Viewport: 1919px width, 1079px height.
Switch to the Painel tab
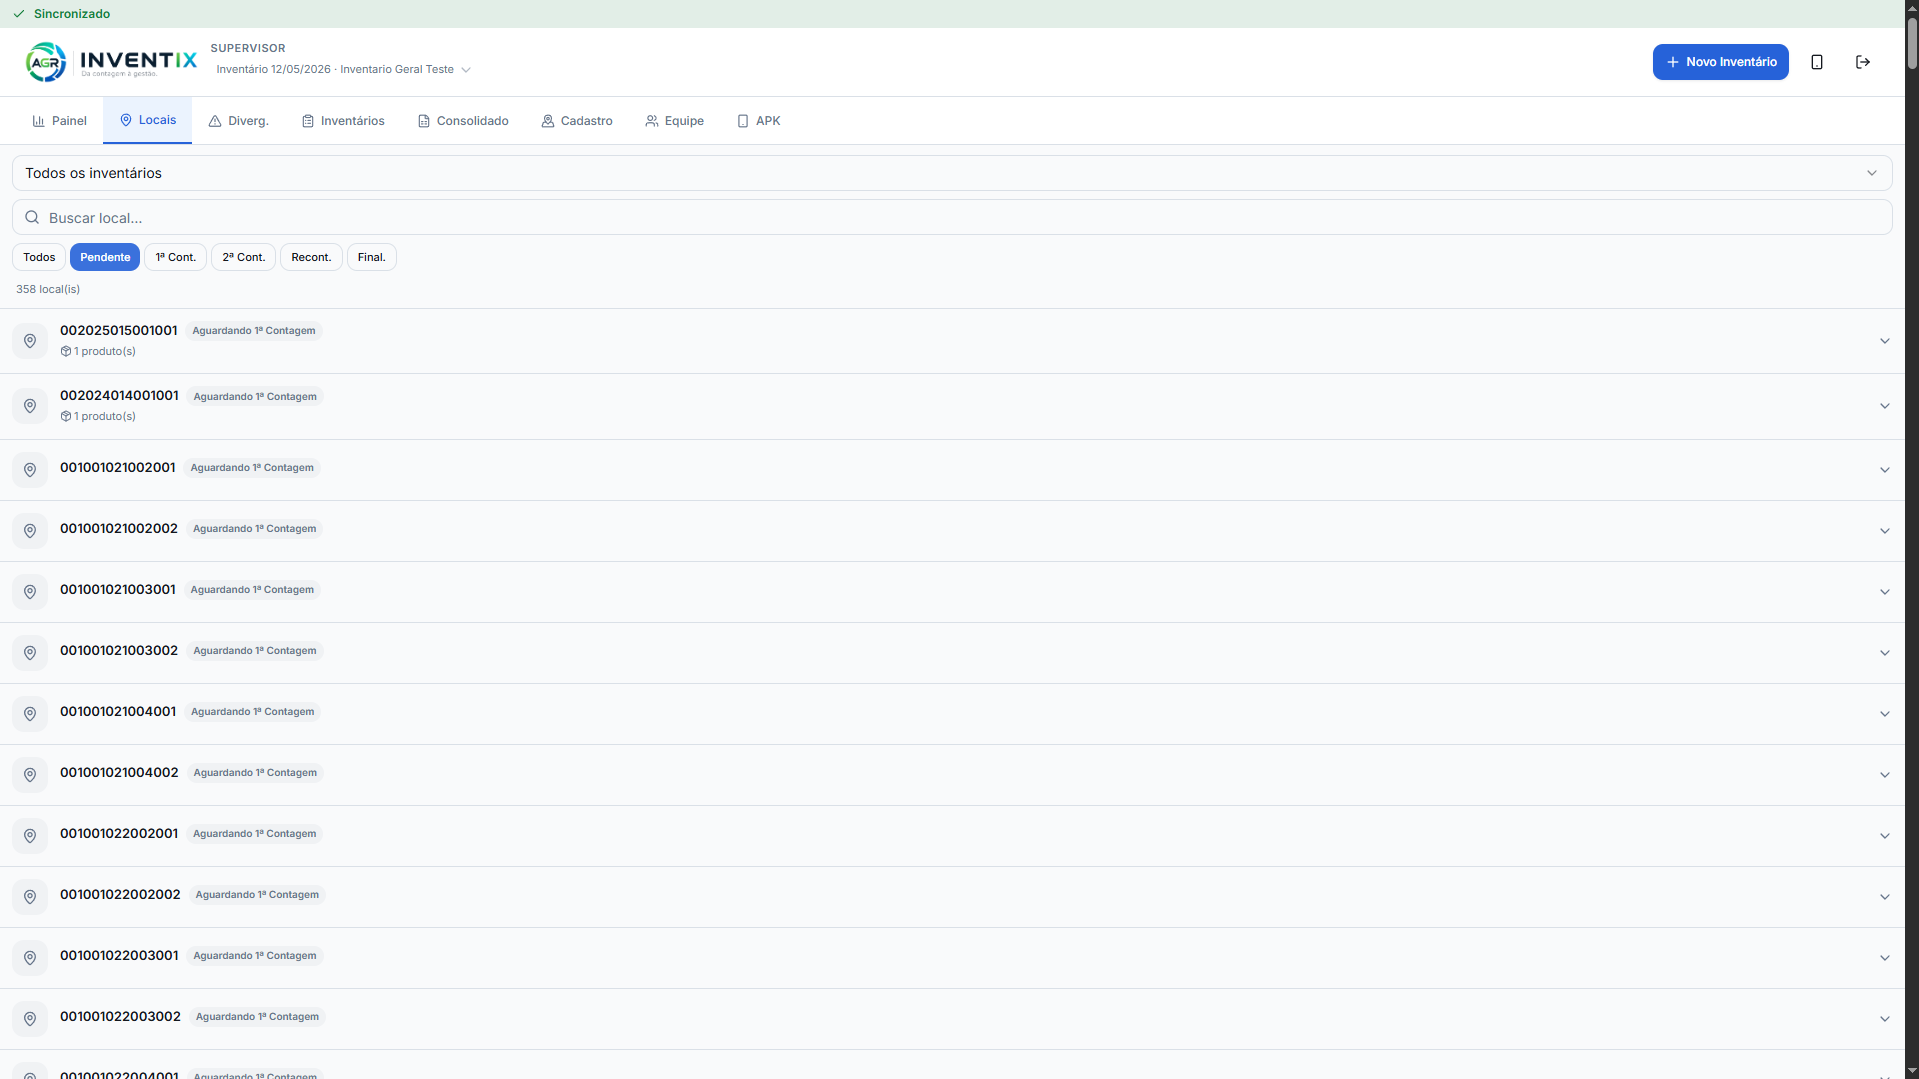pyautogui.click(x=59, y=121)
